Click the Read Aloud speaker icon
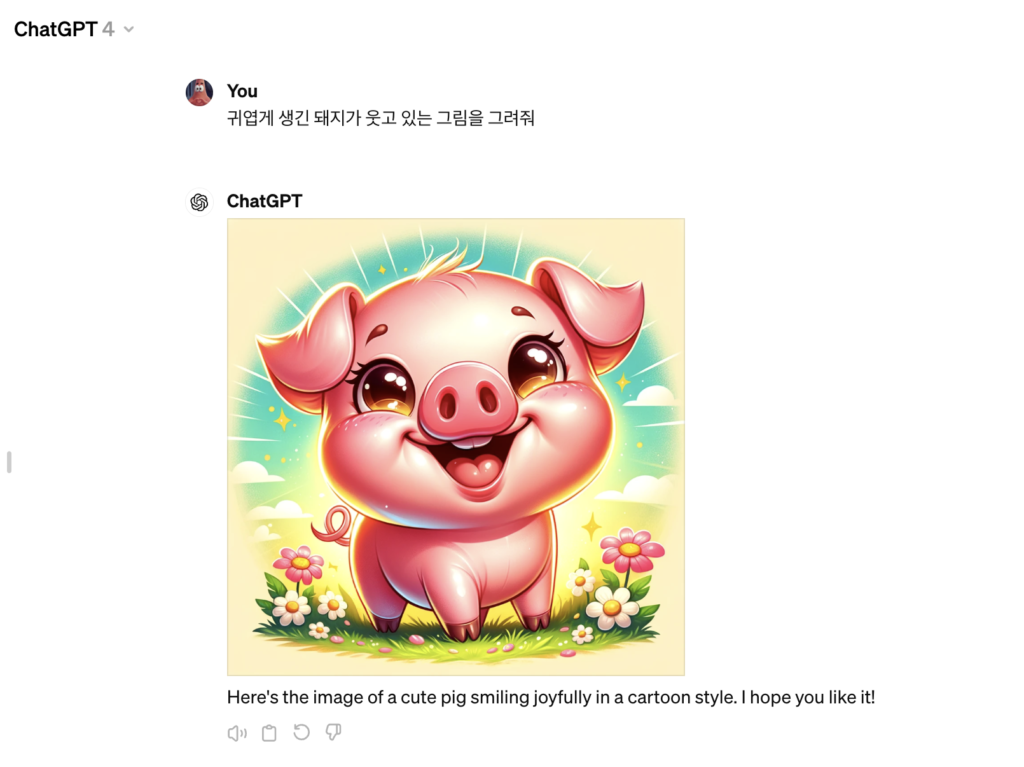The width and height of the screenshot is (1024, 767). (x=237, y=733)
